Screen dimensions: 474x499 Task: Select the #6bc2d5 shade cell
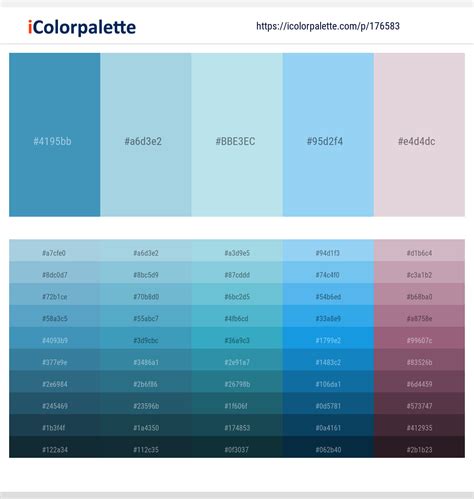click(237, 294)
